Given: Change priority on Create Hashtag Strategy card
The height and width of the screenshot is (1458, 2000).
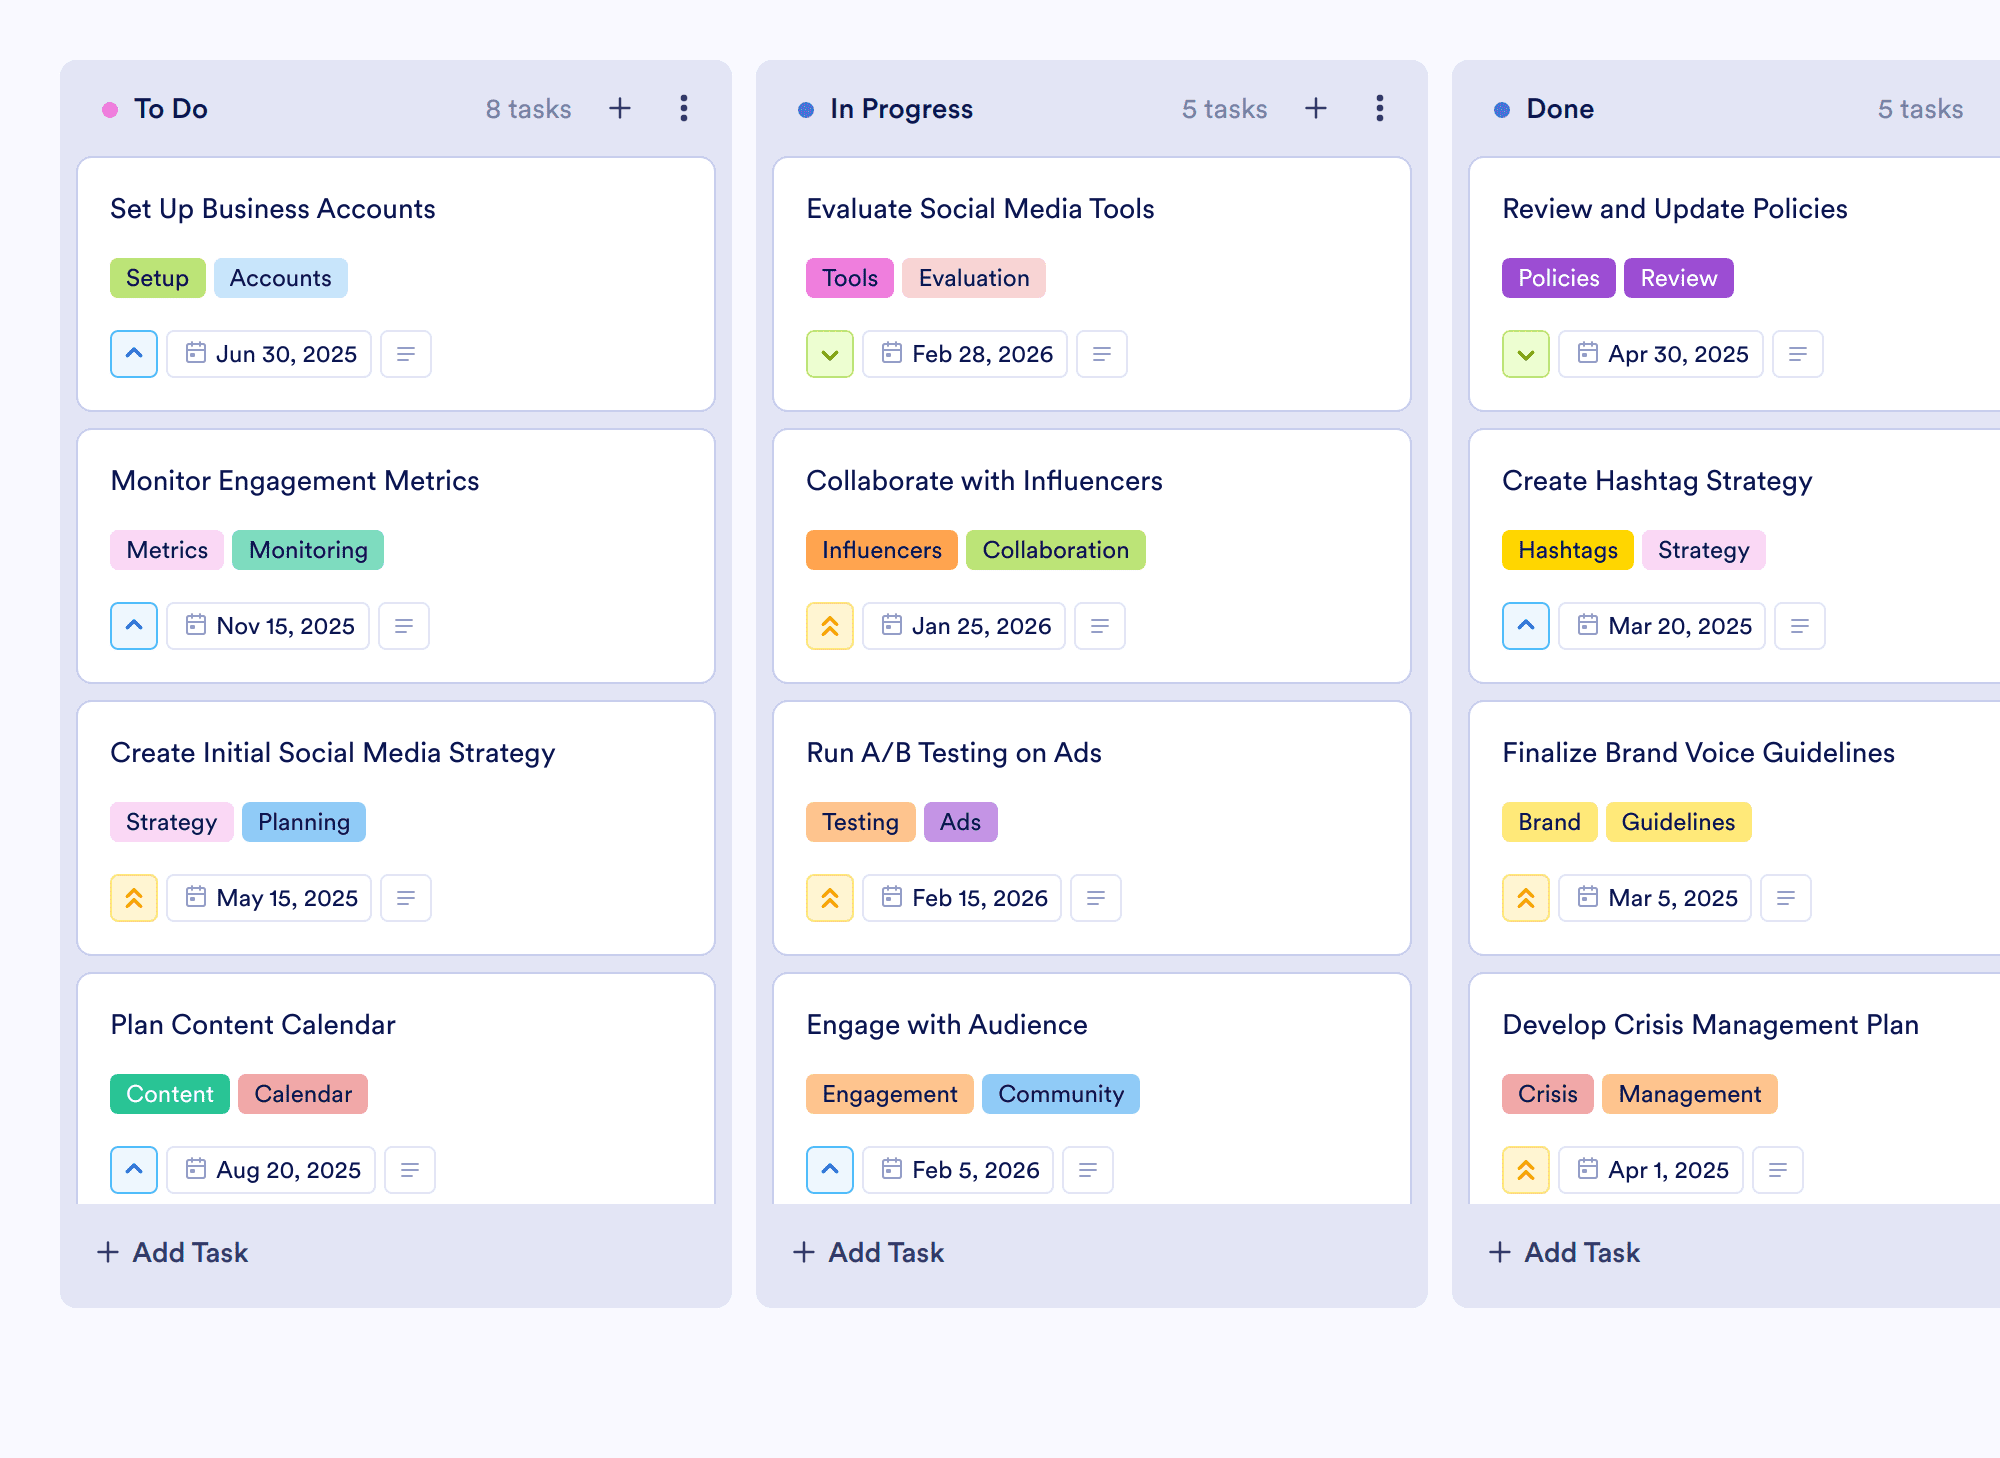Looking at the screenshot, I should tap(1526, 626).
